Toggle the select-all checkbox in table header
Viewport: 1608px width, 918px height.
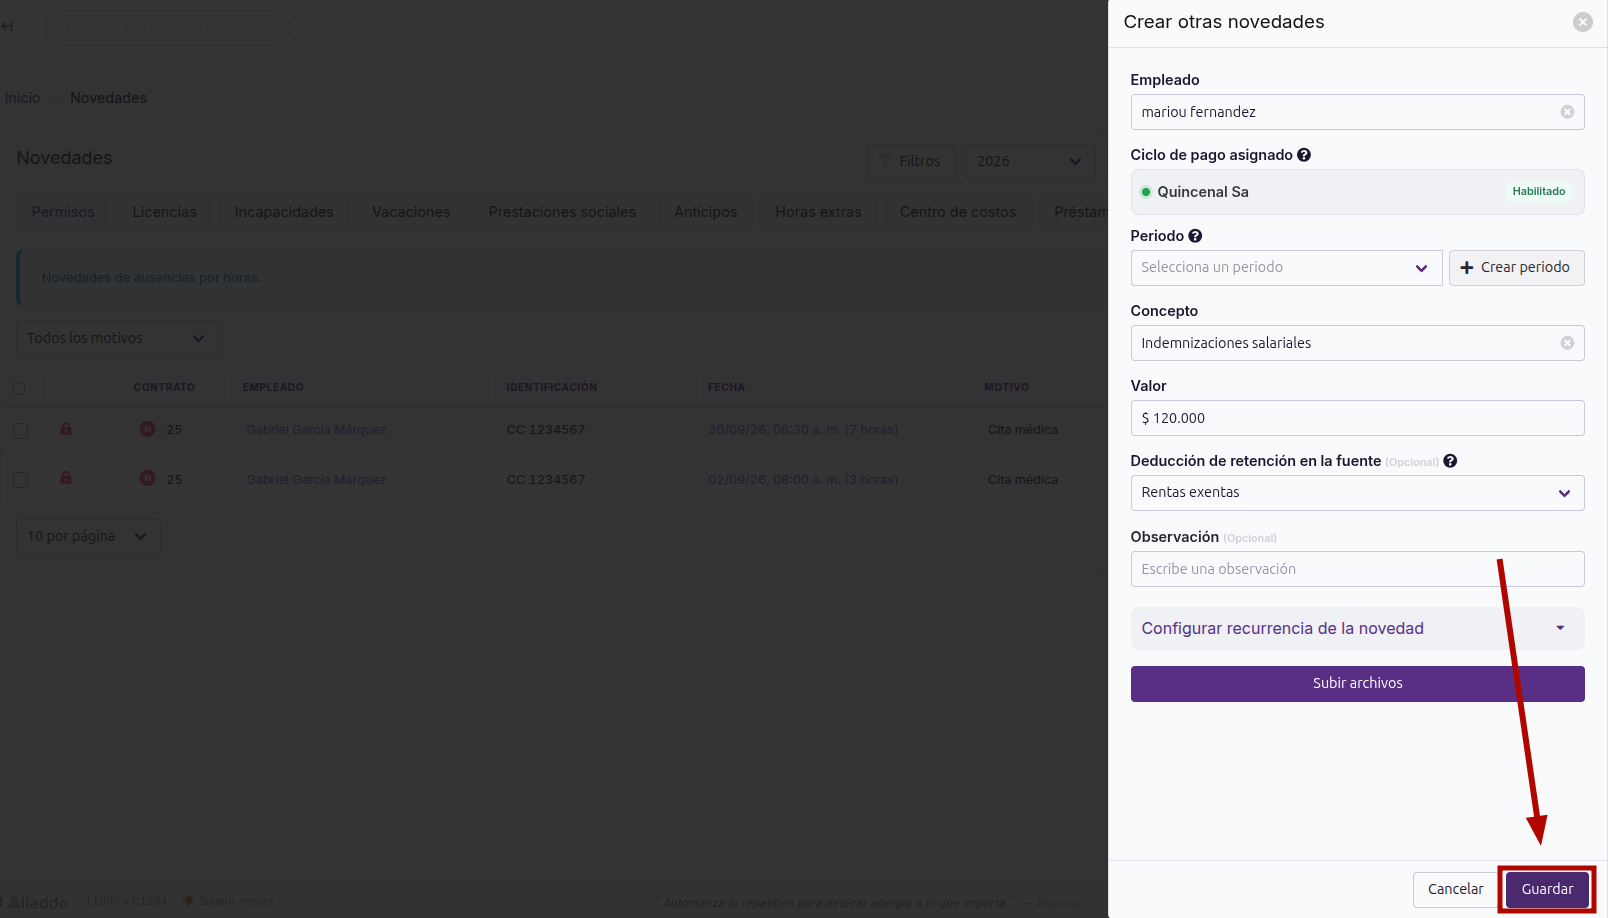tap(19, 388)
